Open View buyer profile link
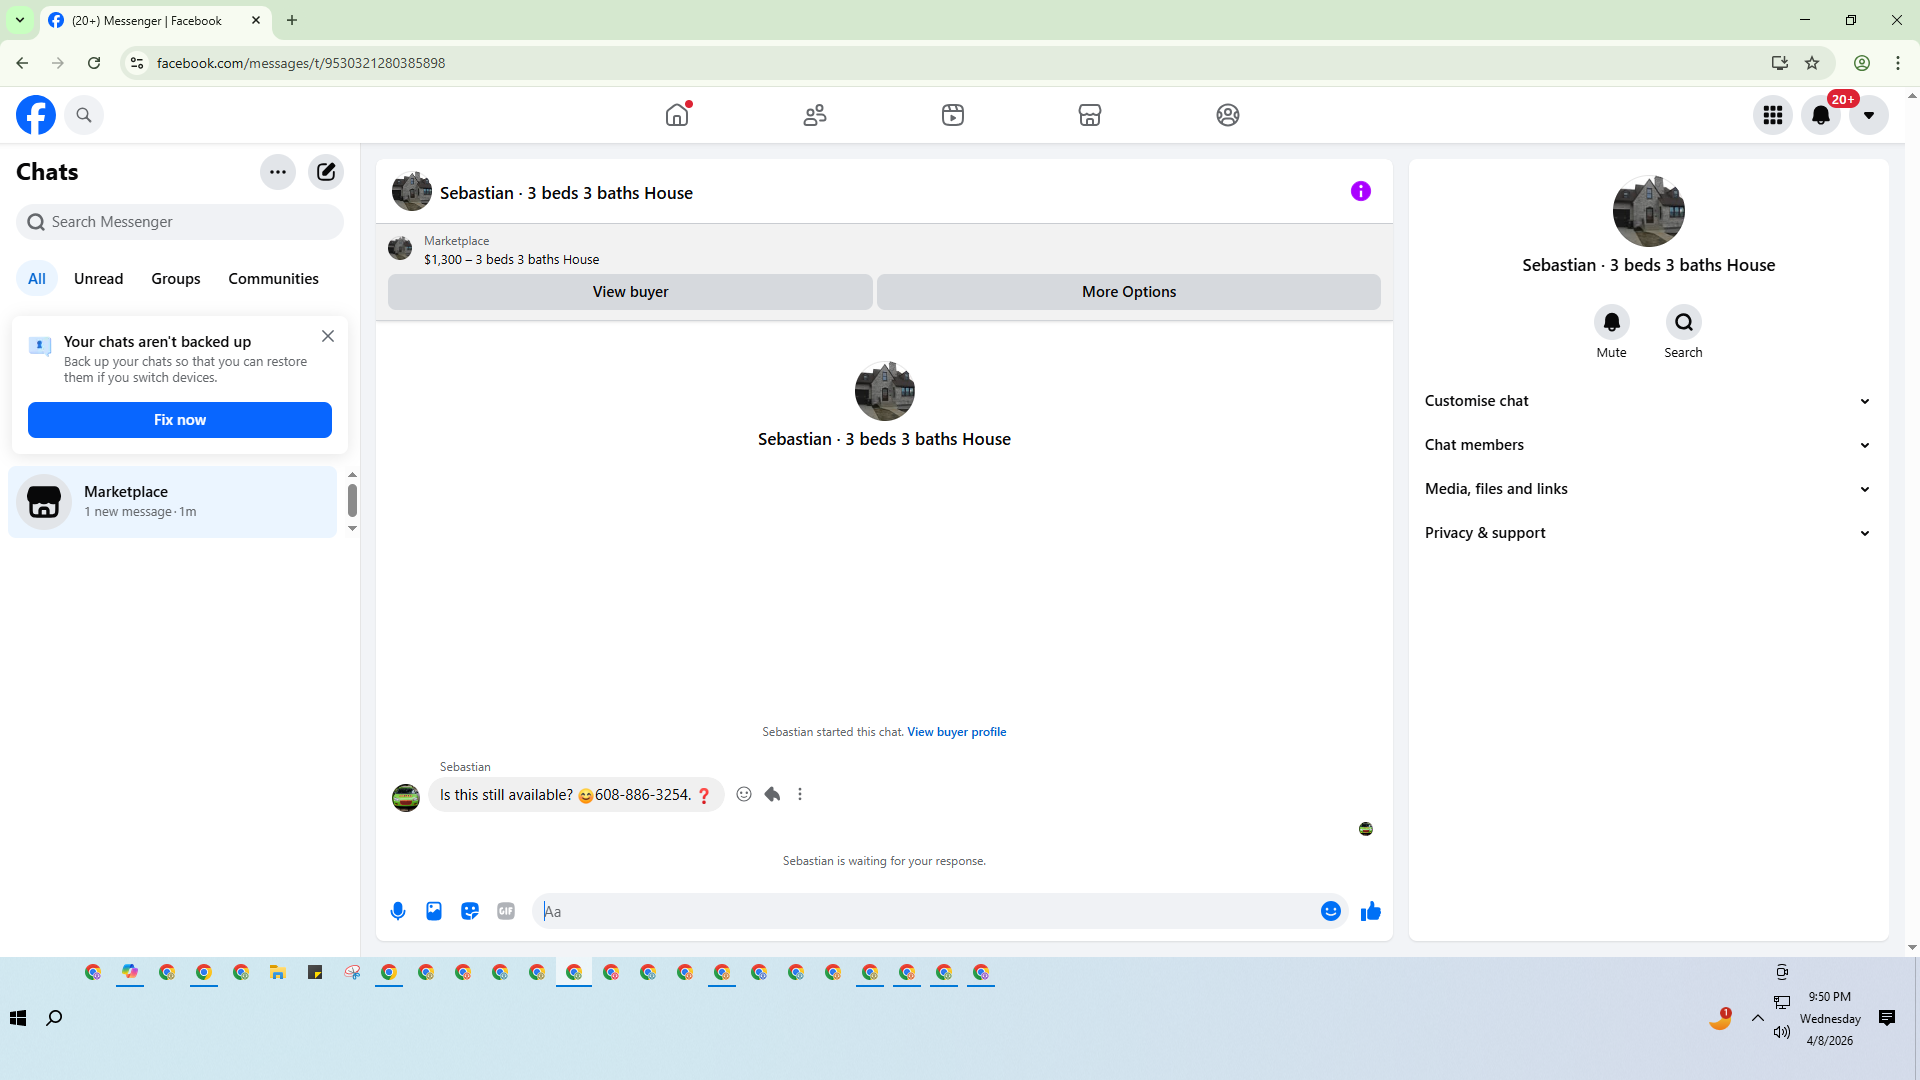 click(956, 732)
